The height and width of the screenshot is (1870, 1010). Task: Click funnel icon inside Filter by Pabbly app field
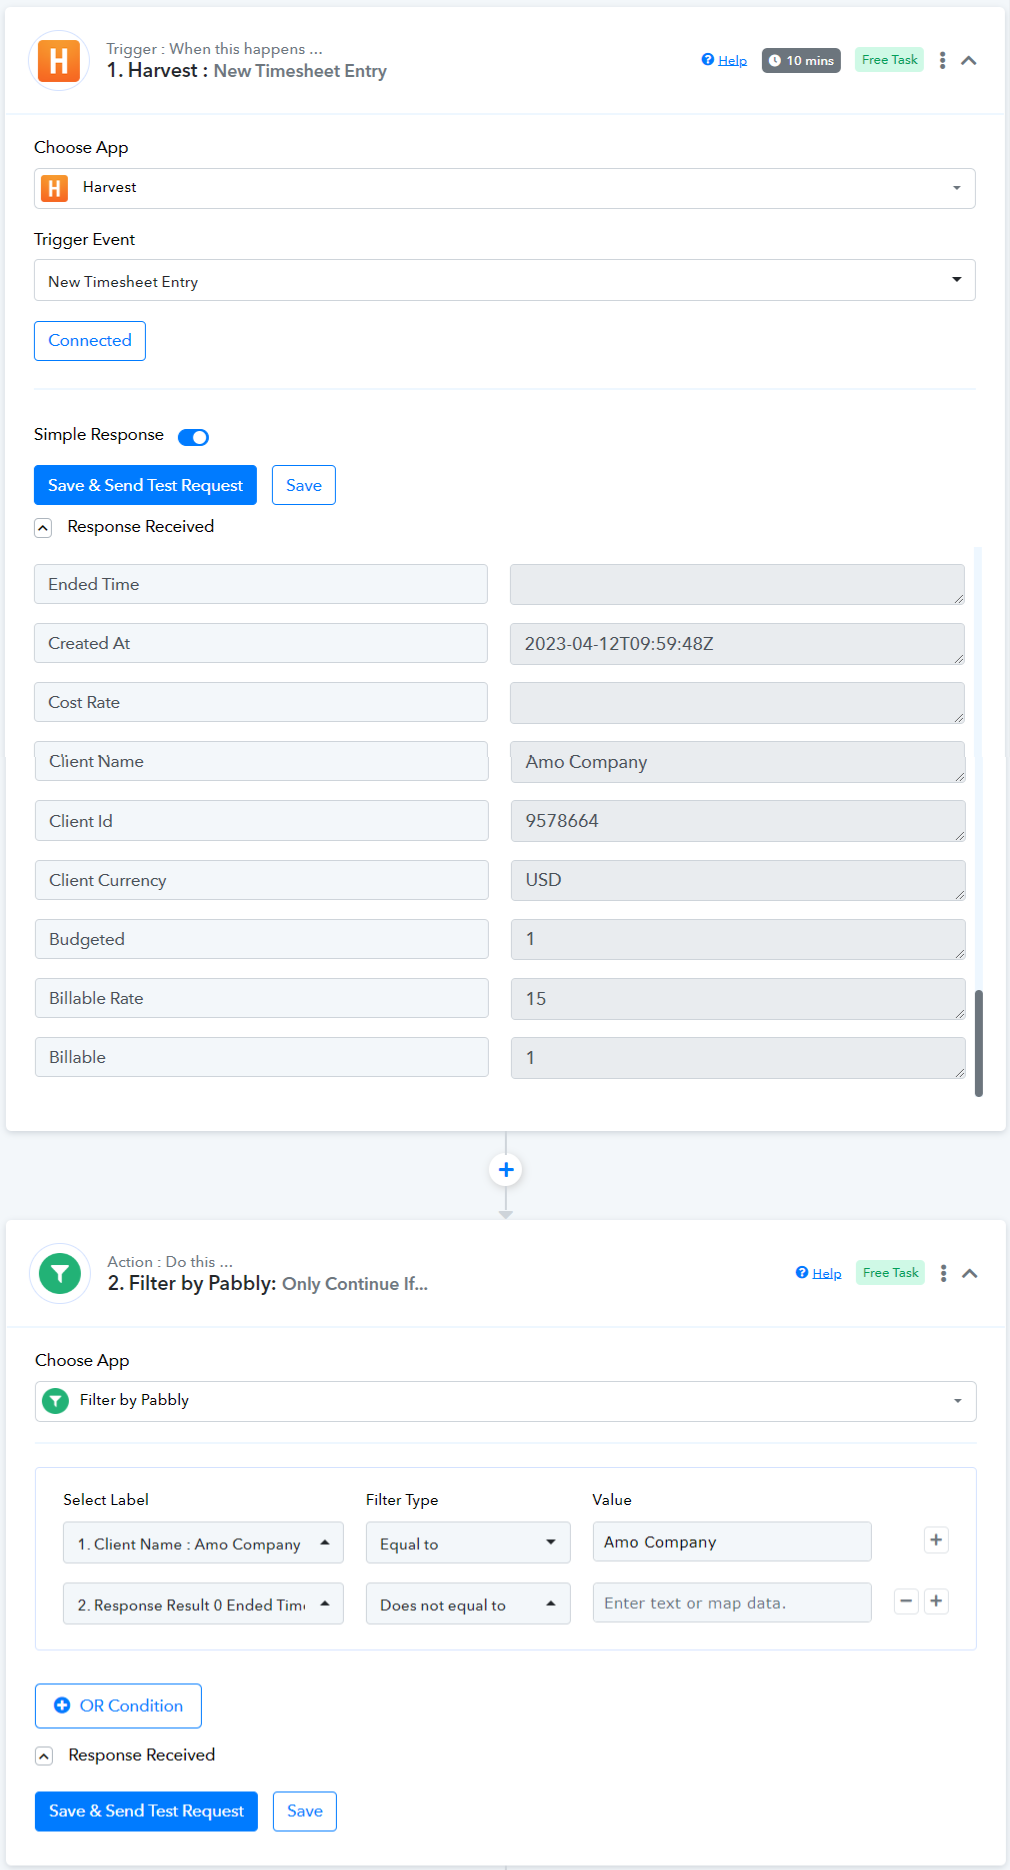pos(56,1401)
